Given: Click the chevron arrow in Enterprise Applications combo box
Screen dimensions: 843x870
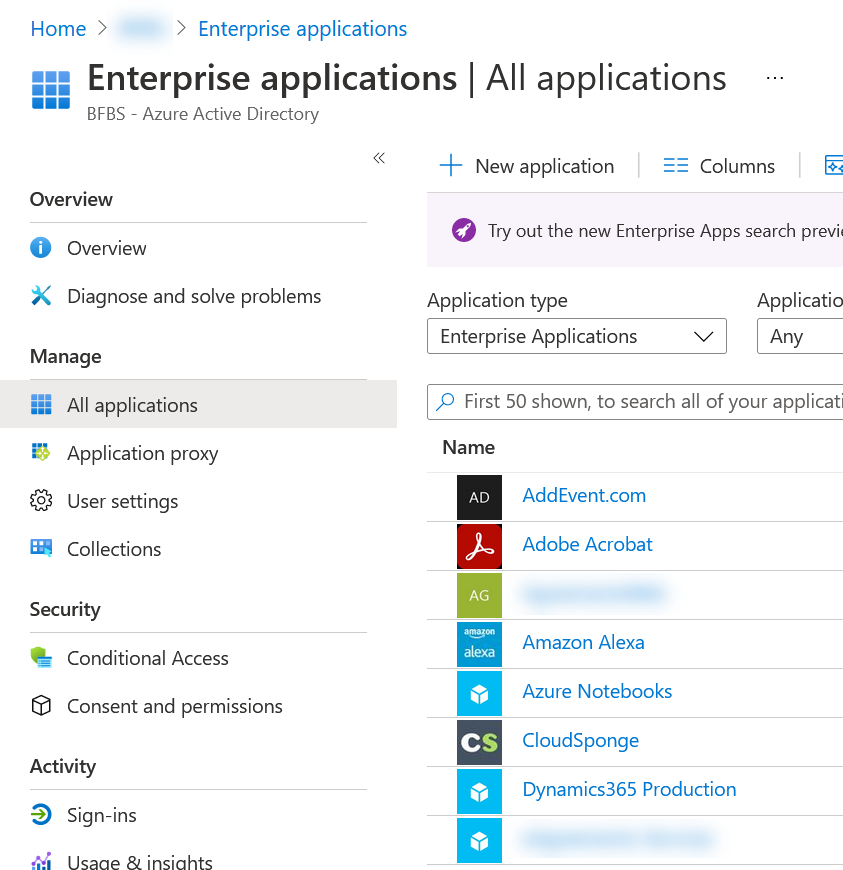Looking at the screenshot, I should click(703, 336).
